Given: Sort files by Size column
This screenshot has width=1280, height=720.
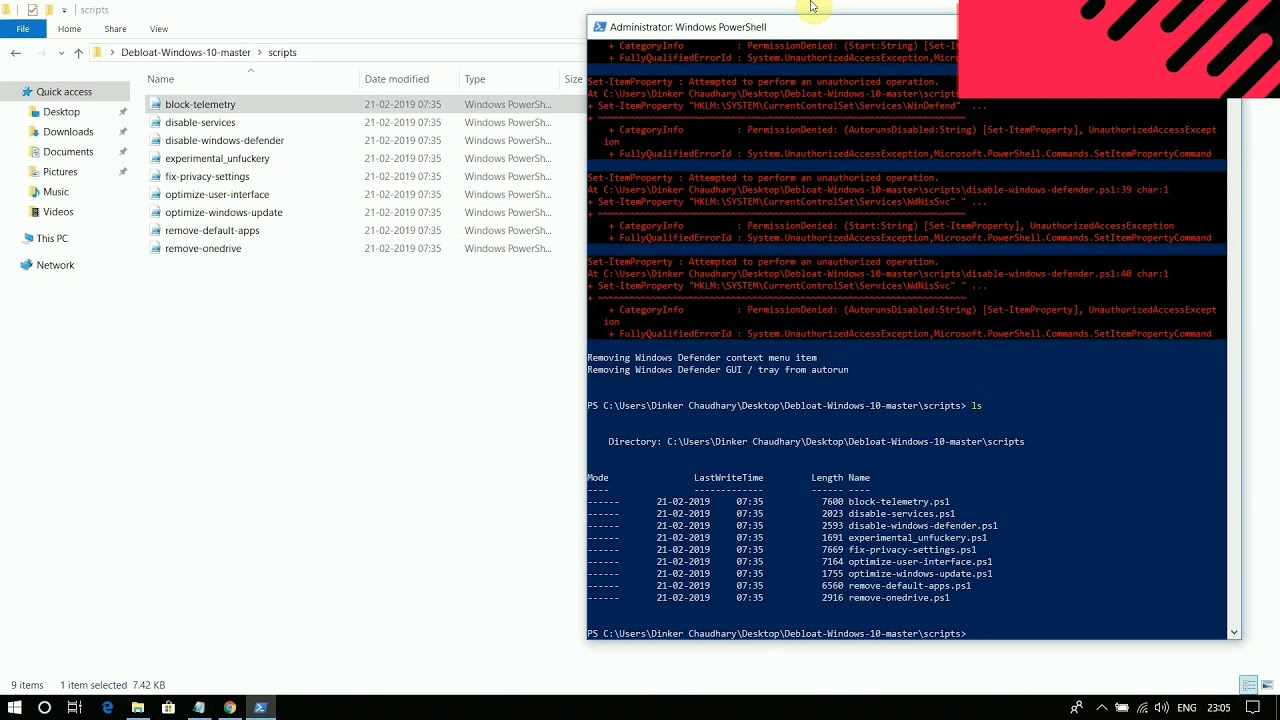Looking at the screenshot, I should (x=573, y=79).
